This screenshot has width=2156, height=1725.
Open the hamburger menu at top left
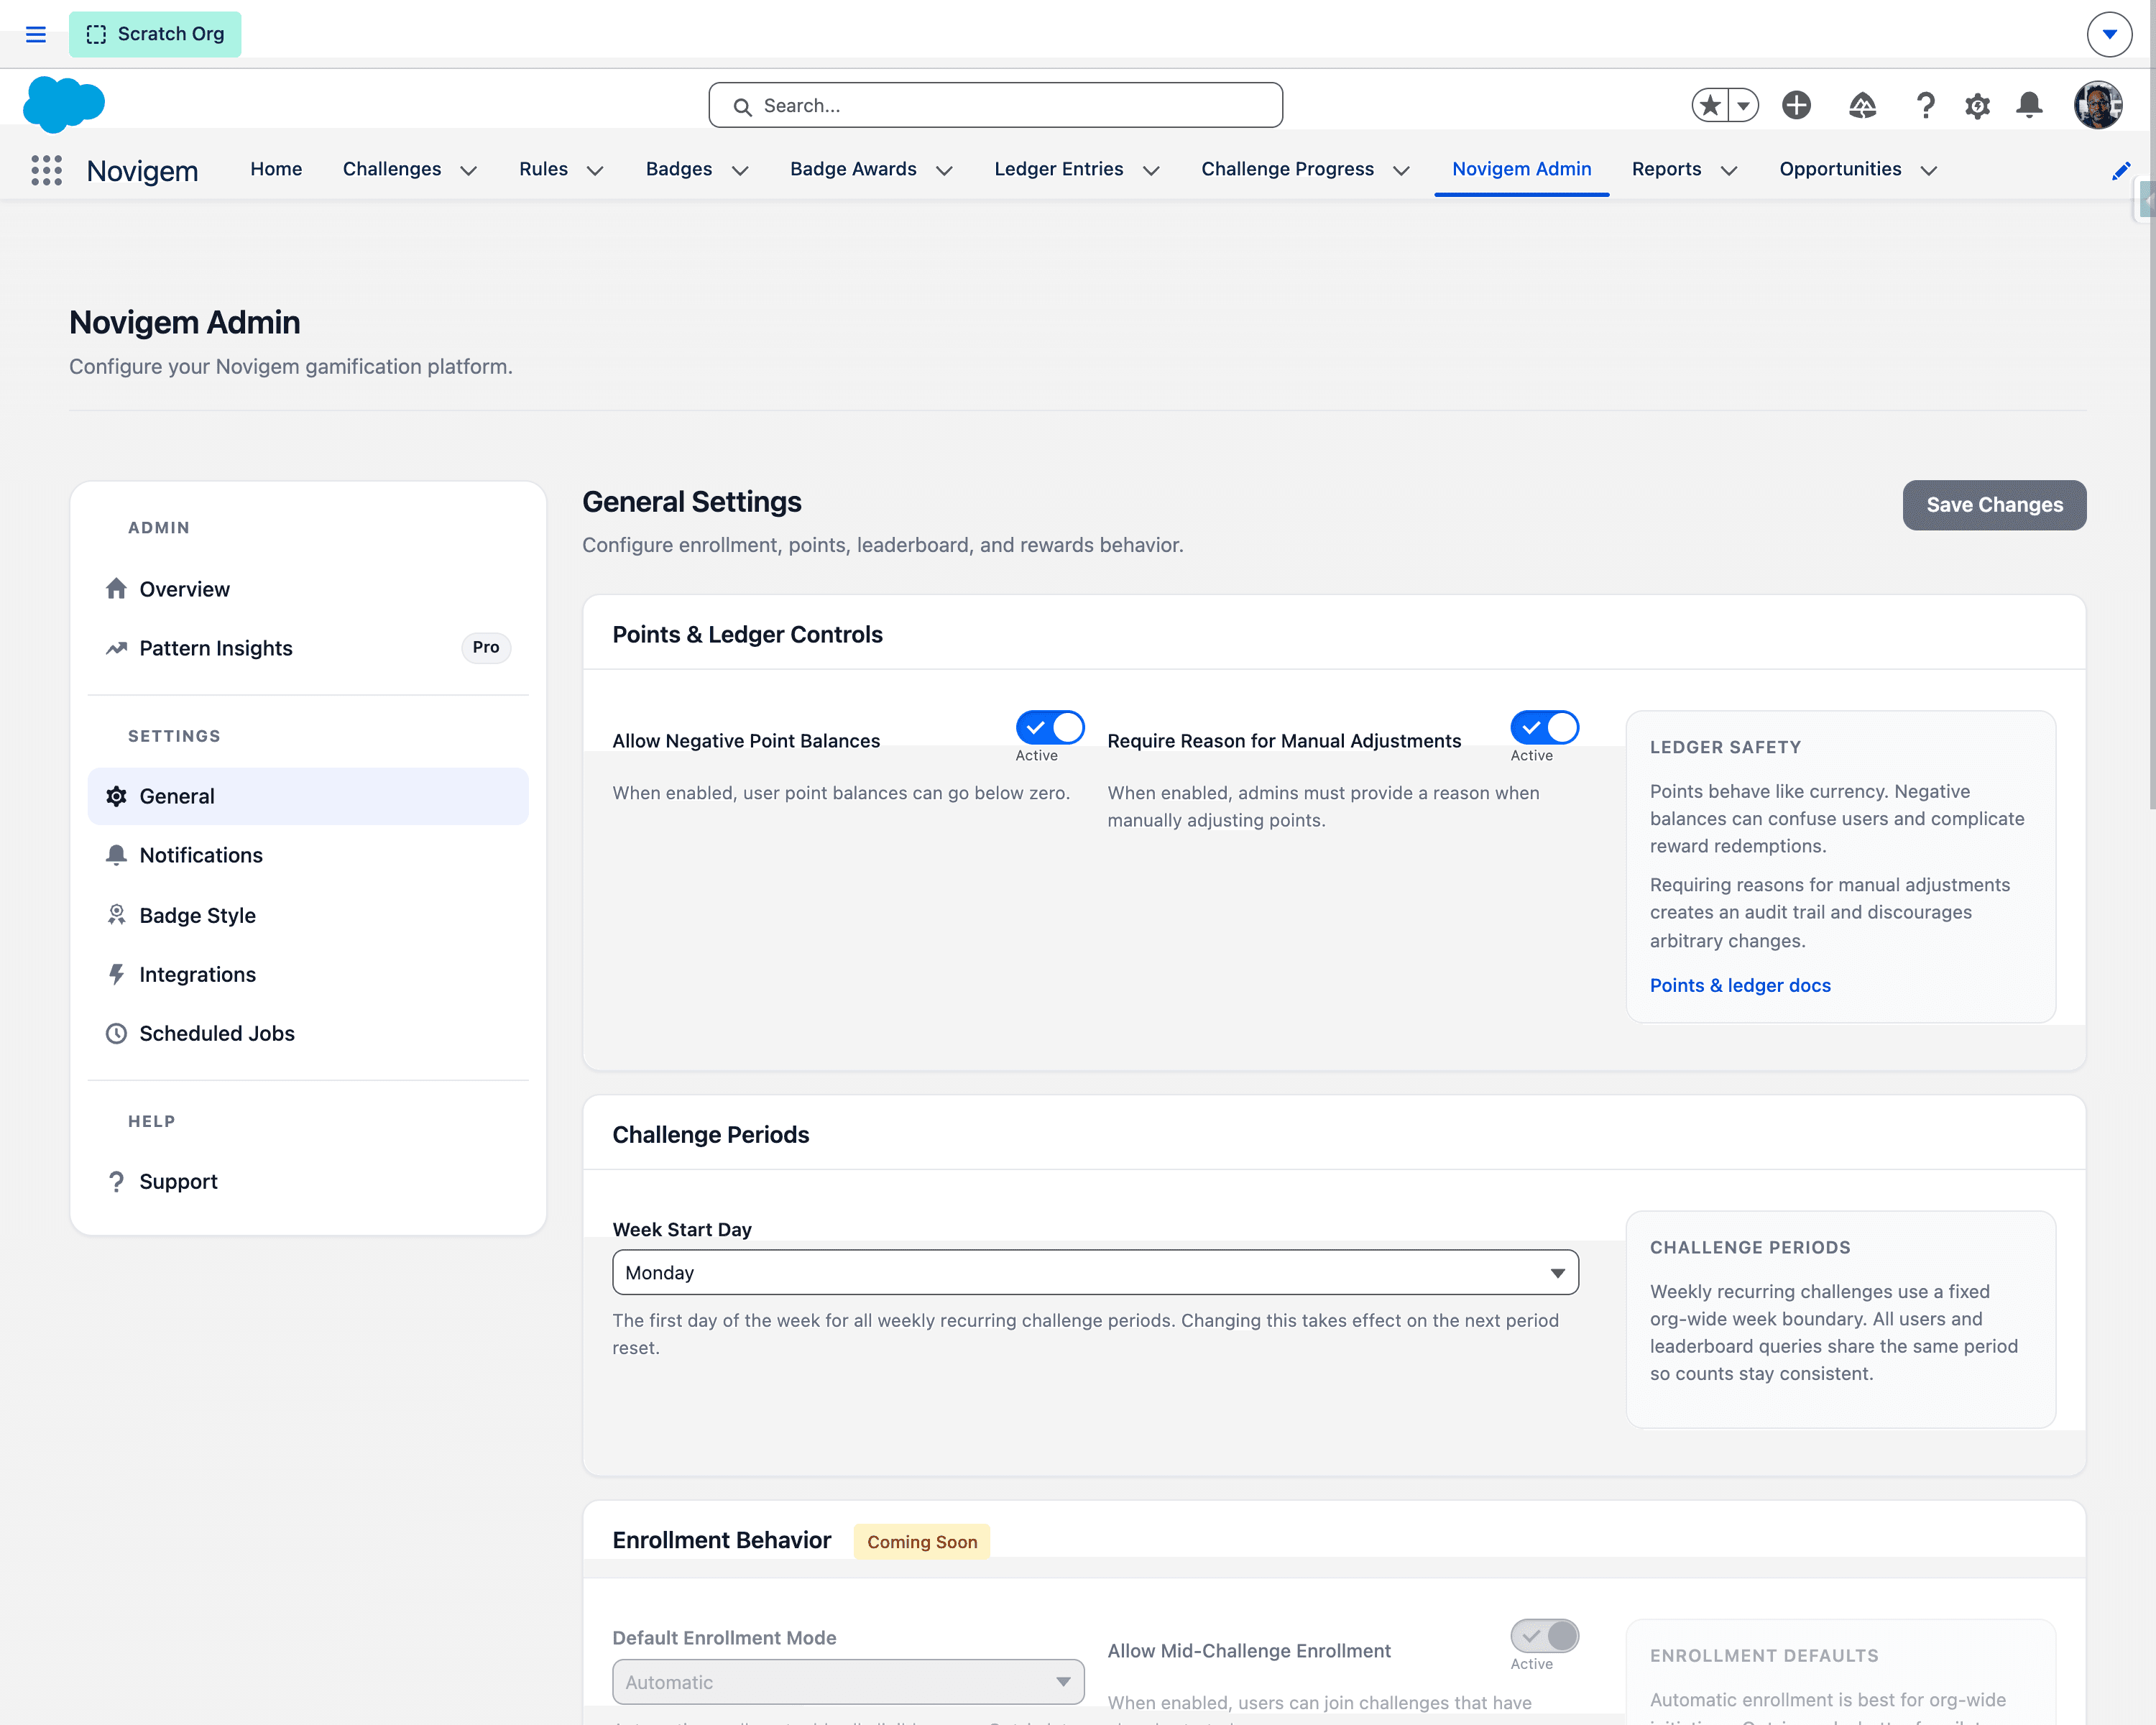pyautogui.click(x=36, y=34)
